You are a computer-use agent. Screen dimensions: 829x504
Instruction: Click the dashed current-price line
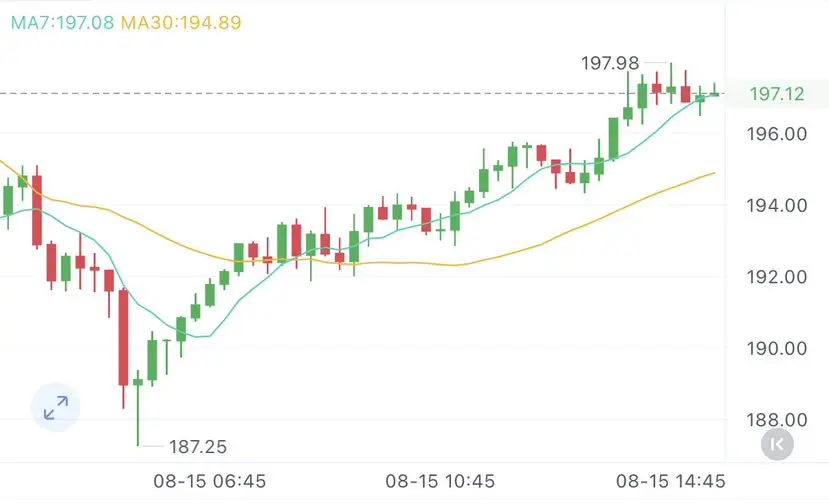(x=363, y=94)
